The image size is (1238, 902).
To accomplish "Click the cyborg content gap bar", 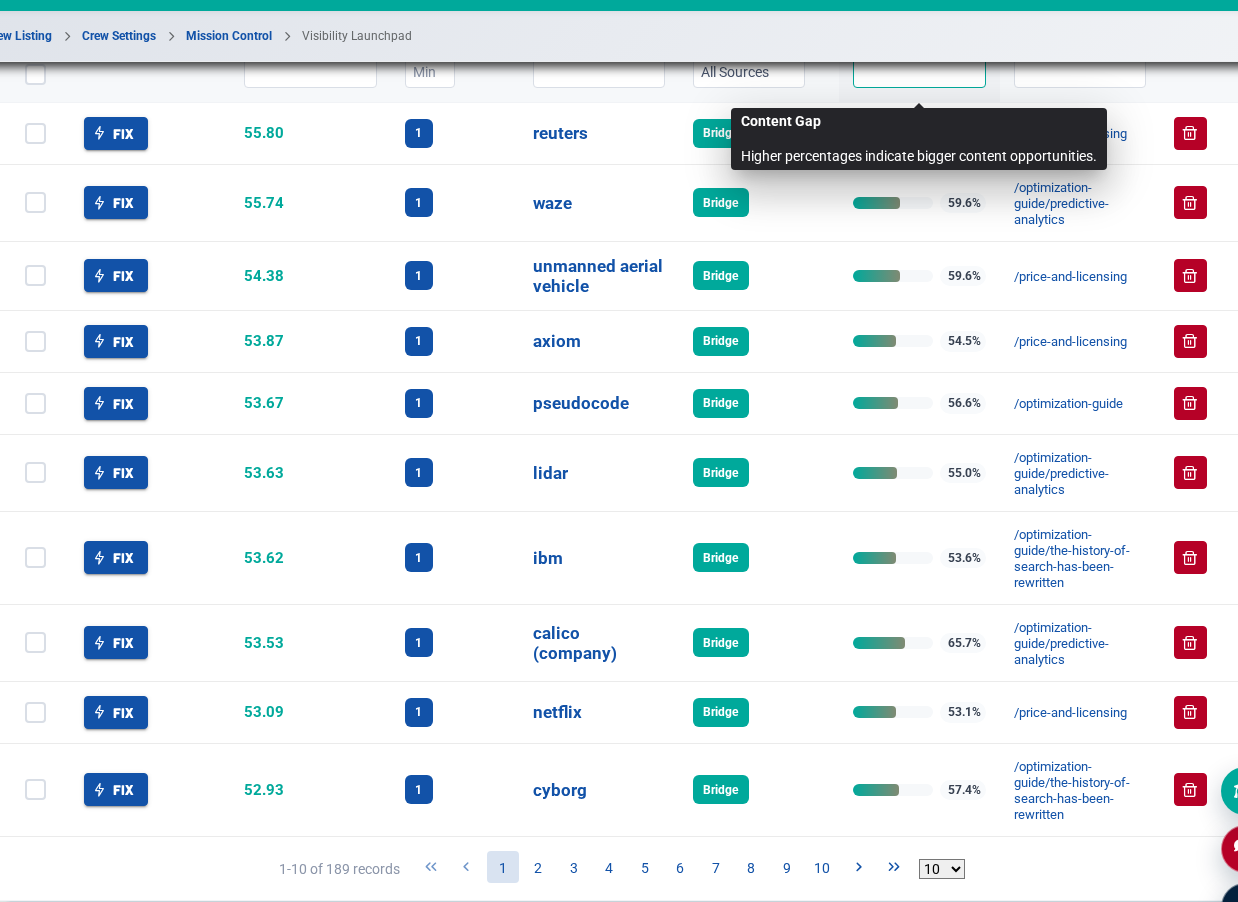I will pyautogui.click(x=893, y=790).
